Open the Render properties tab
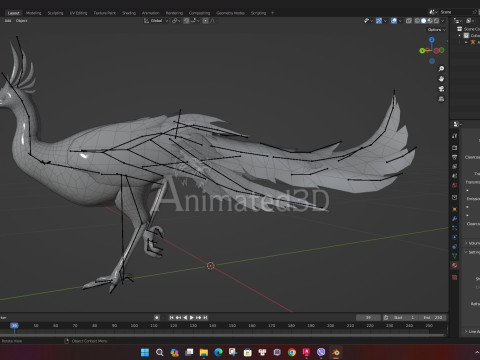 455,147
